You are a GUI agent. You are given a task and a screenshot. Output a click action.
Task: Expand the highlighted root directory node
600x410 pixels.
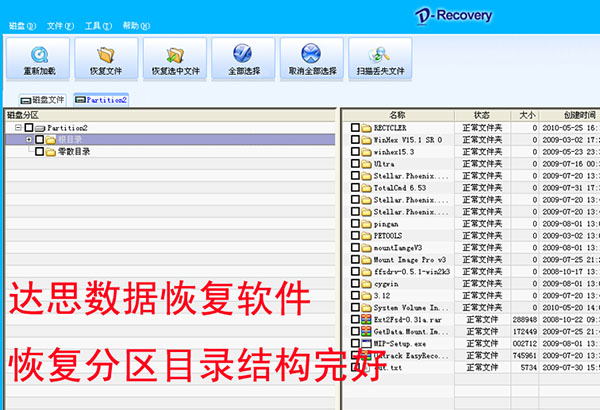coord(29,139)
